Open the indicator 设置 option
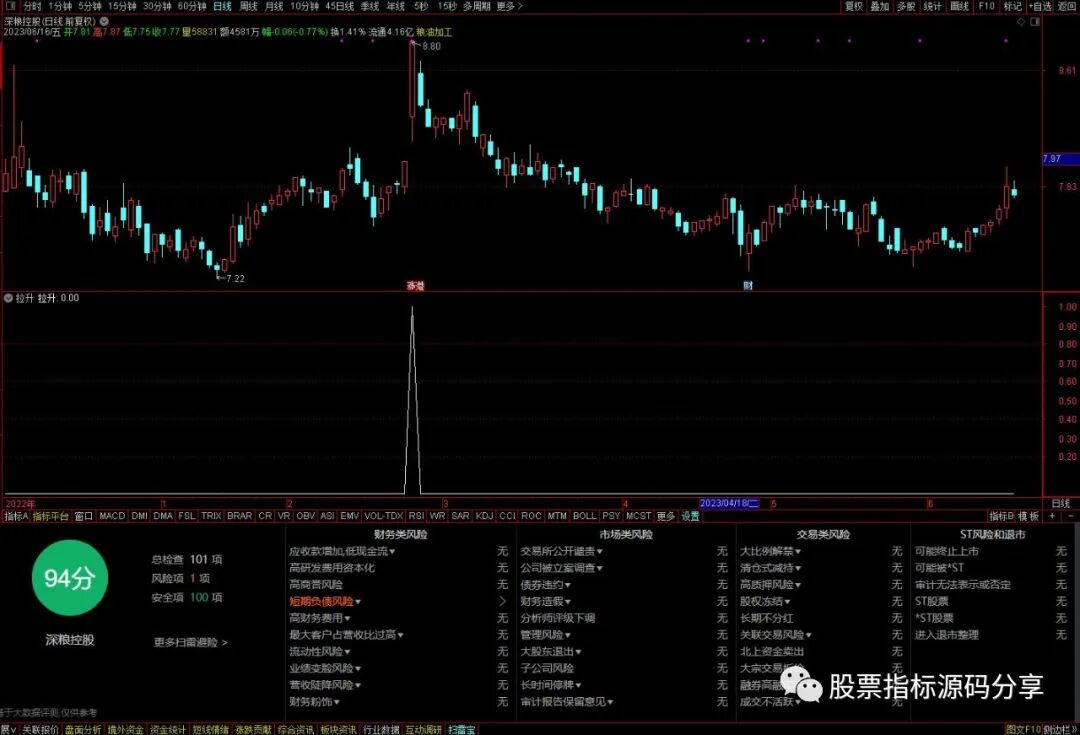This screenshot has height=735, width=1080. (x=690, y=516)
